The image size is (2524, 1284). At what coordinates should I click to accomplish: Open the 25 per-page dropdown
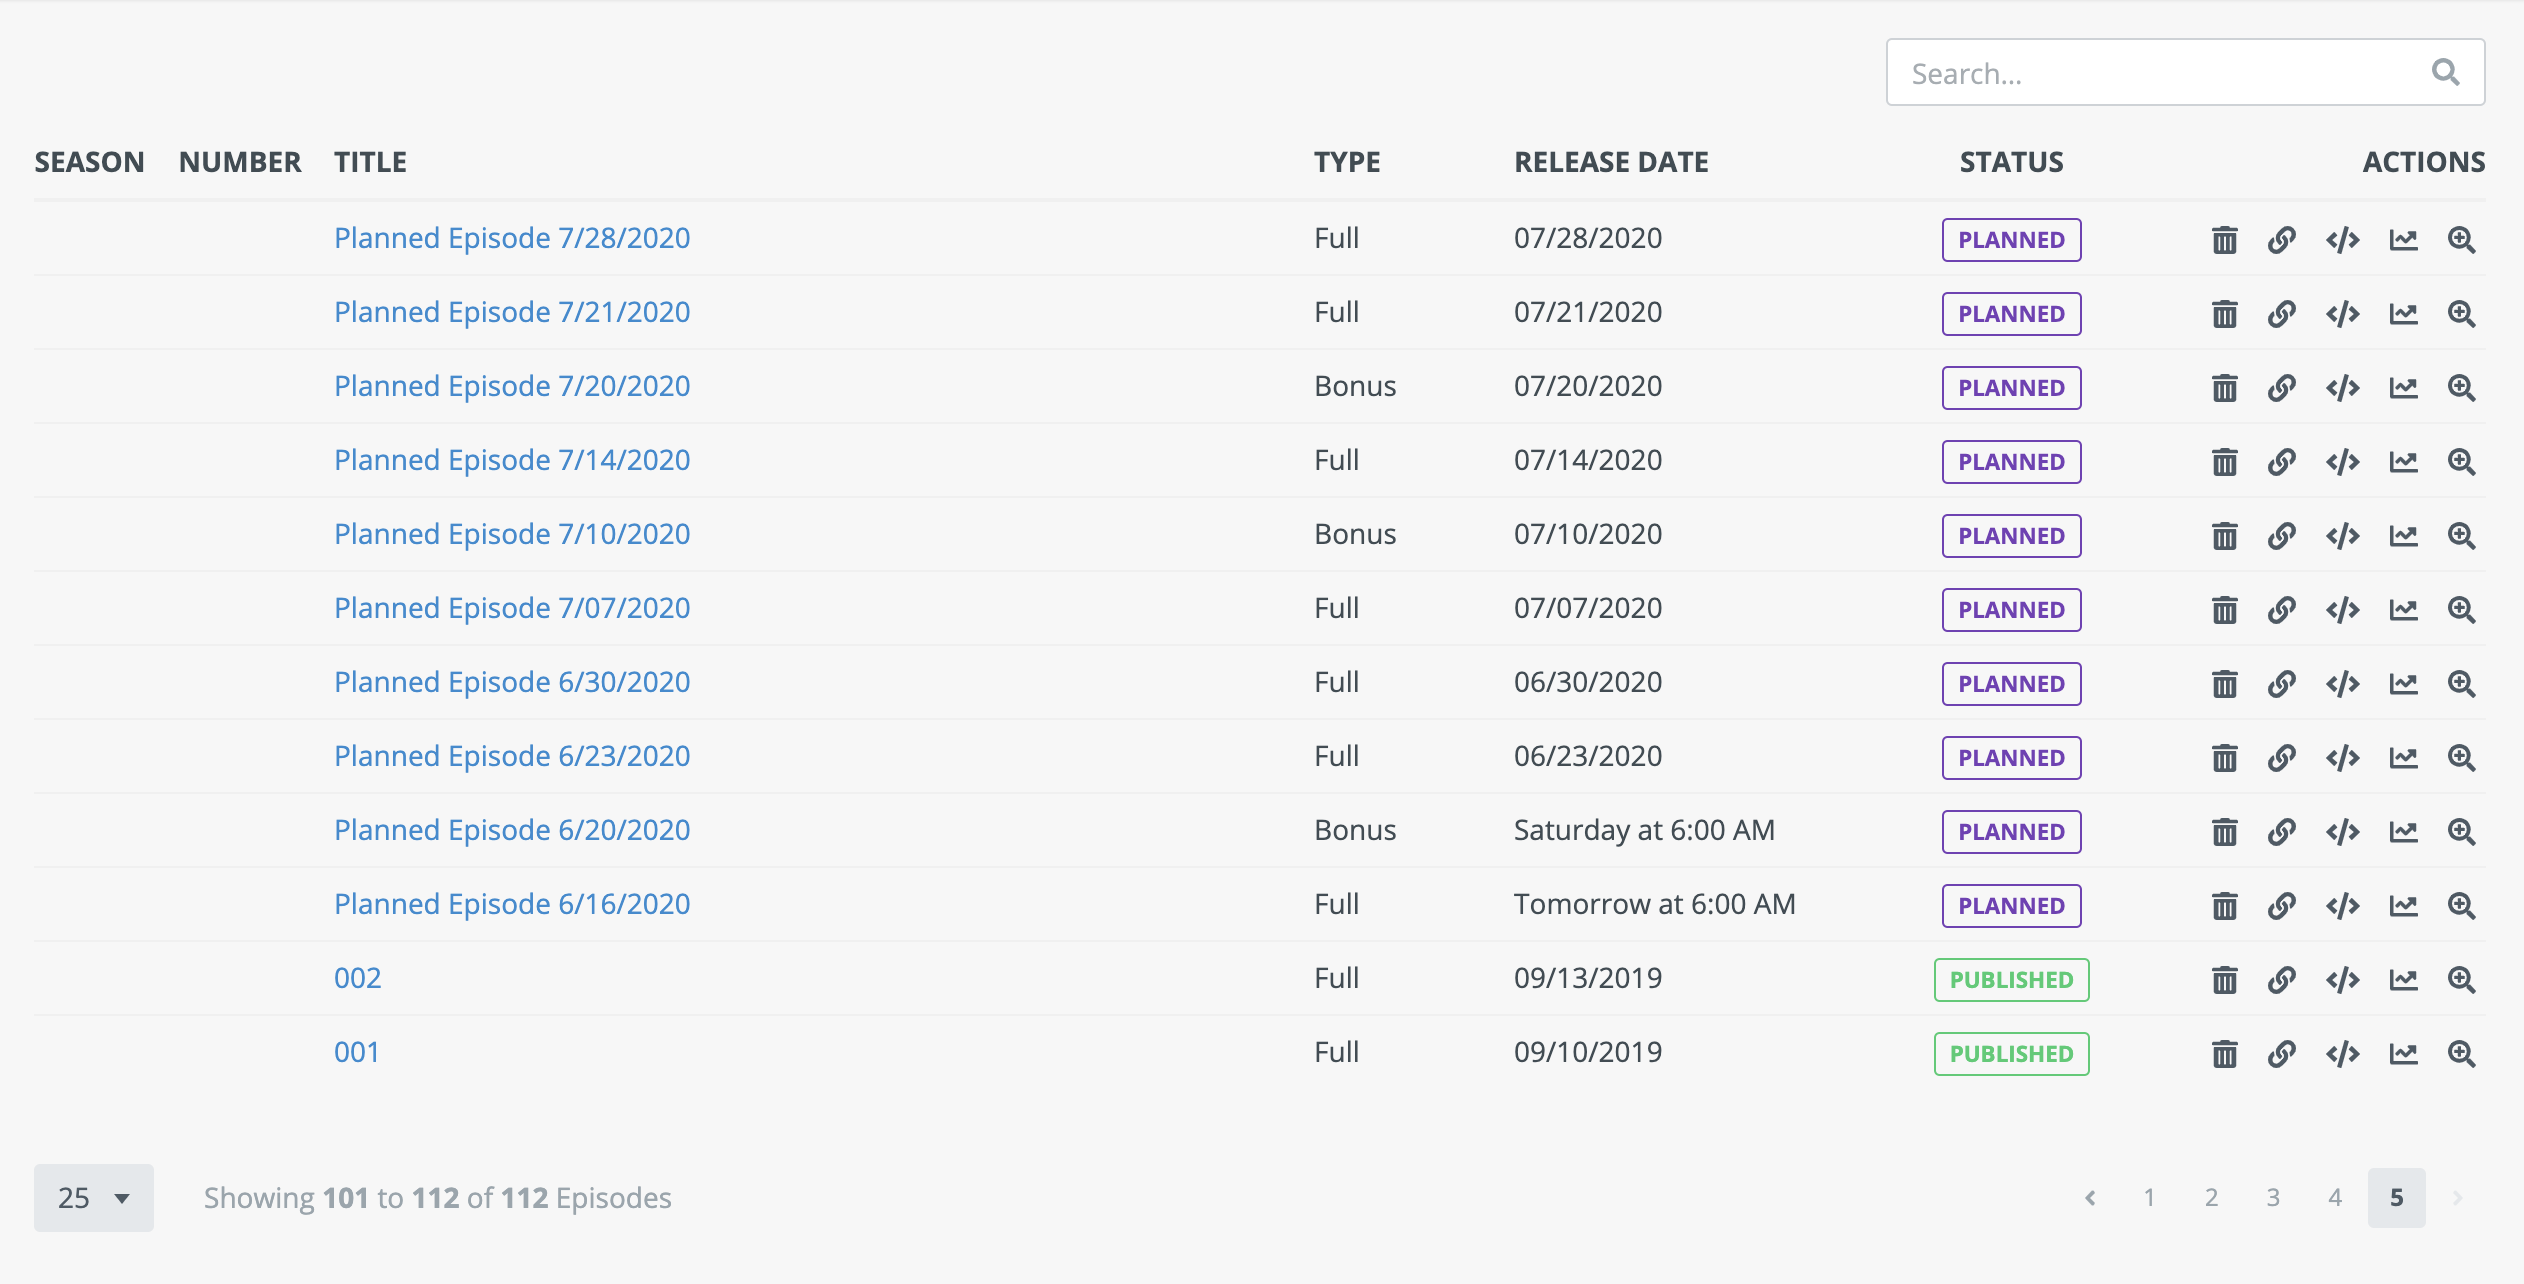click(x=93, y=1197)
